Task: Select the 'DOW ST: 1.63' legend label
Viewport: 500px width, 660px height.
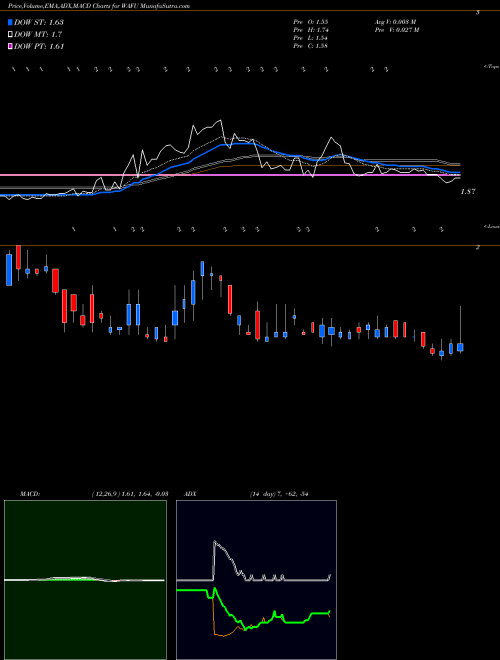Action: coord(39,22)
